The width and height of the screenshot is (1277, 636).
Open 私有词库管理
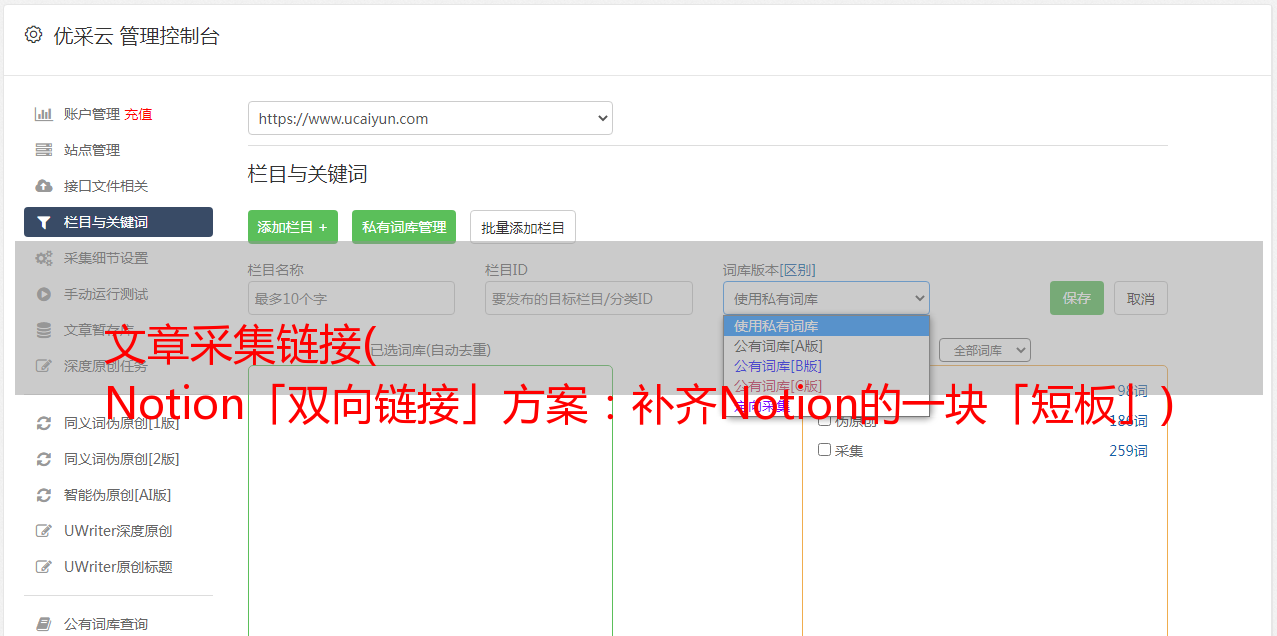[x=404, y=227]
